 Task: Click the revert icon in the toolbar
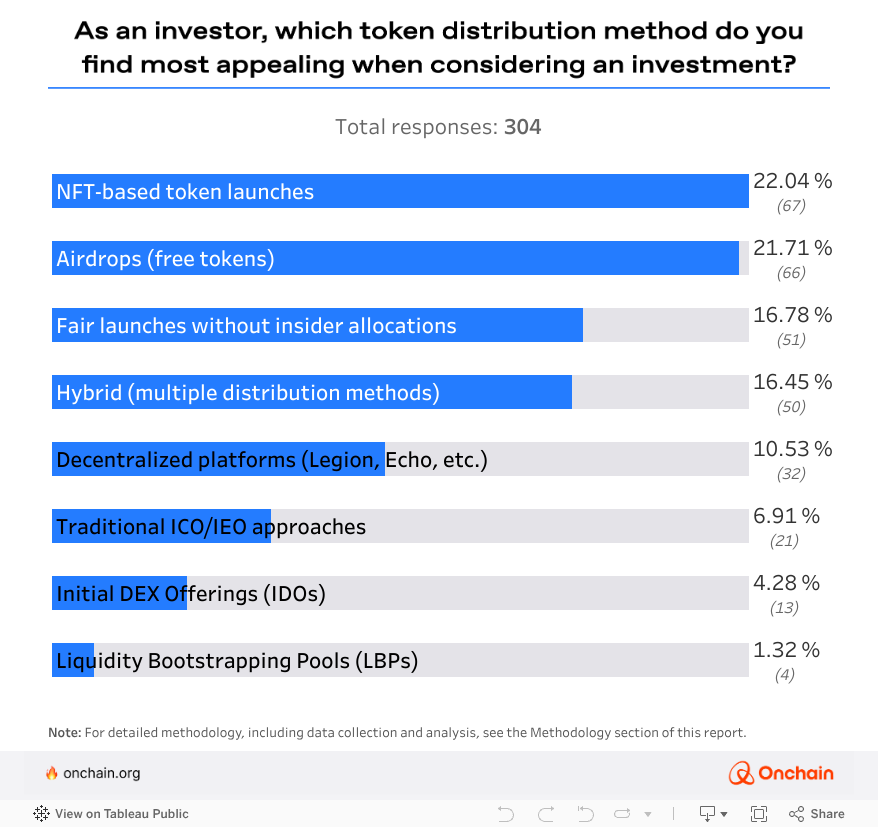coord(586,814)
